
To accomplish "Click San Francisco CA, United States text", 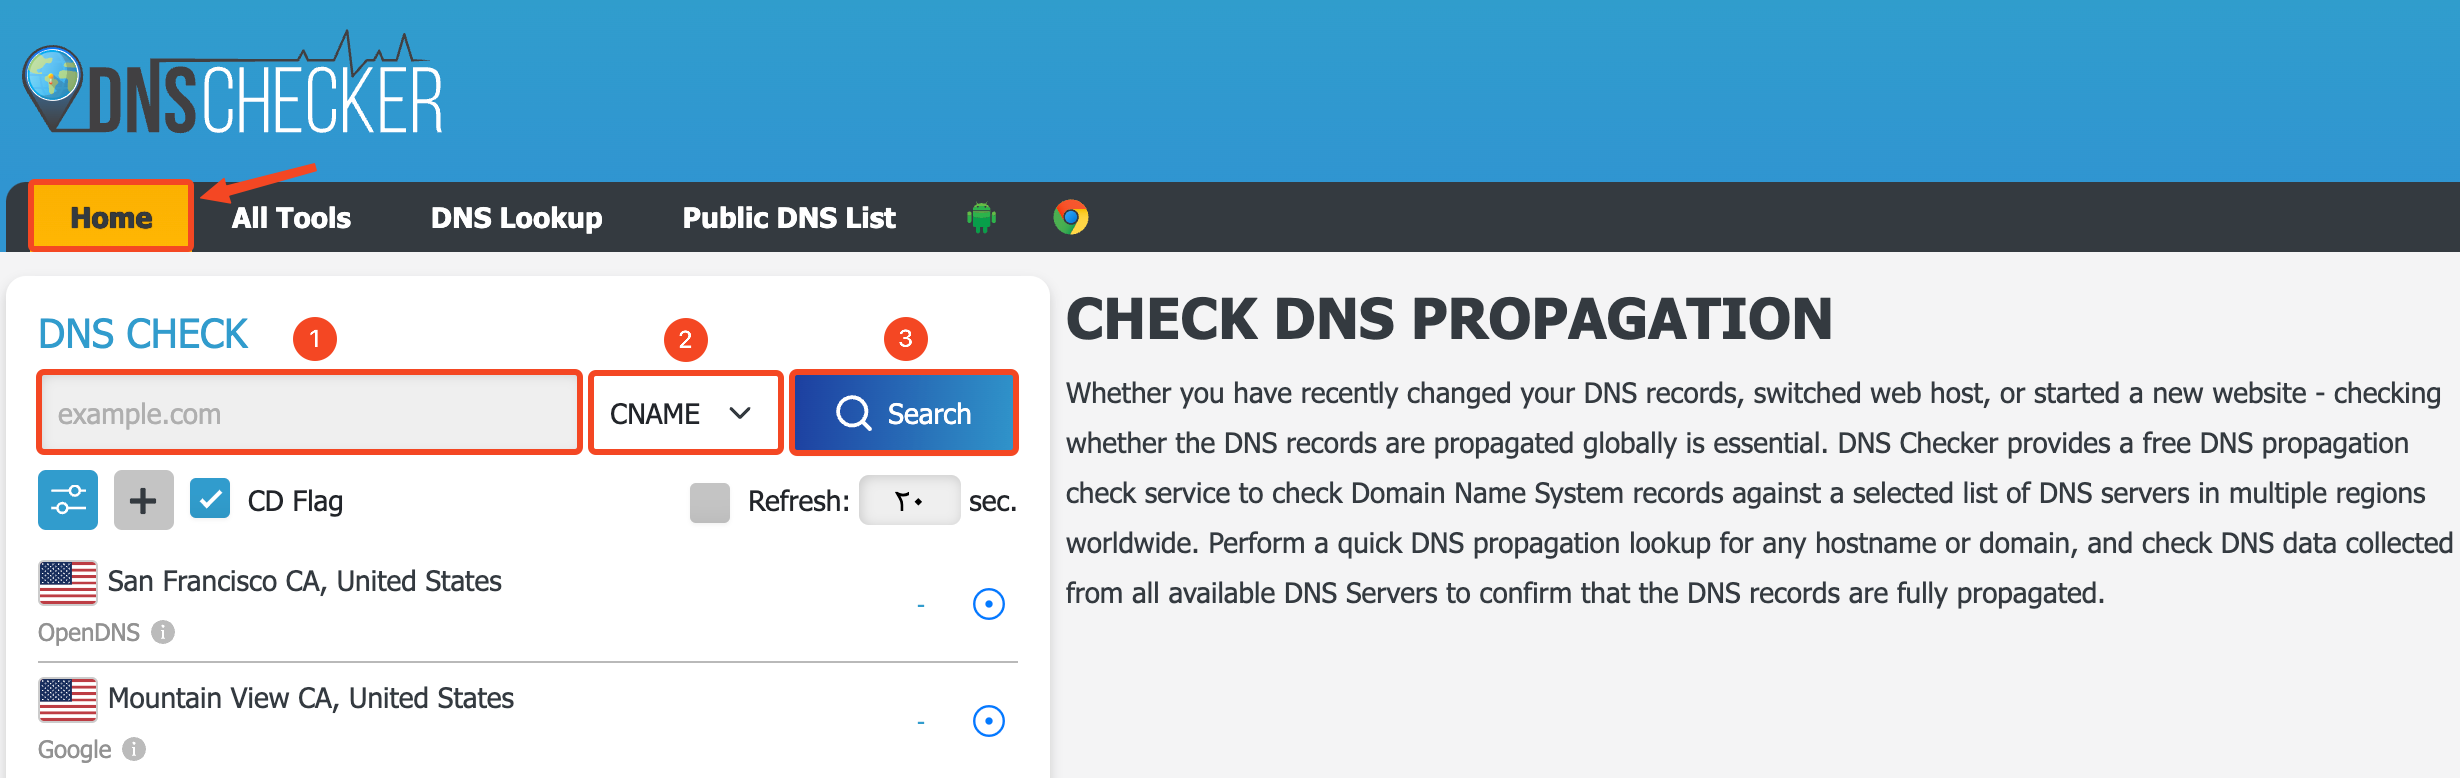I will [x=305, y=581].
